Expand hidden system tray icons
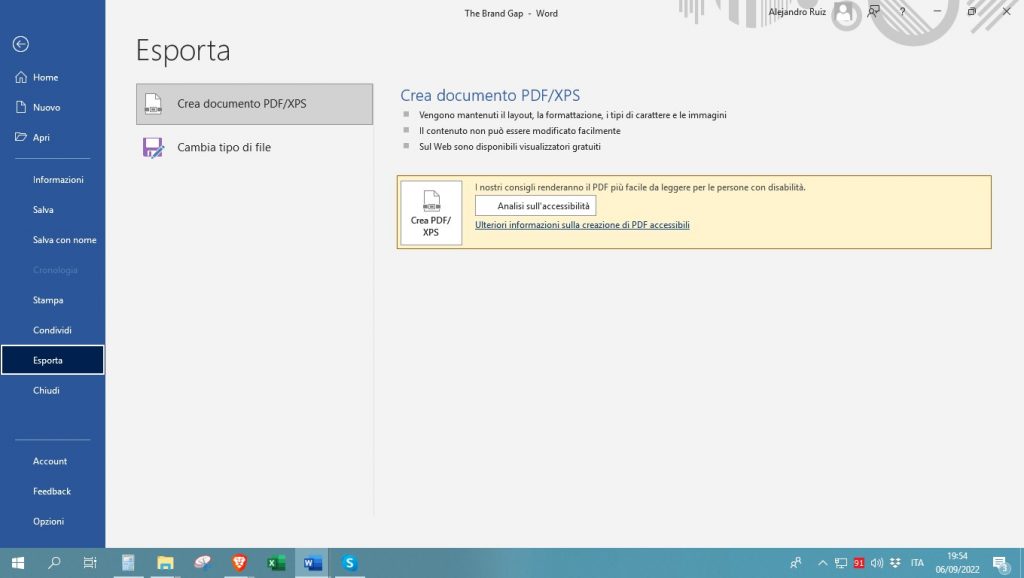The height and width of the screenshot is (578, 1024). 823,563
